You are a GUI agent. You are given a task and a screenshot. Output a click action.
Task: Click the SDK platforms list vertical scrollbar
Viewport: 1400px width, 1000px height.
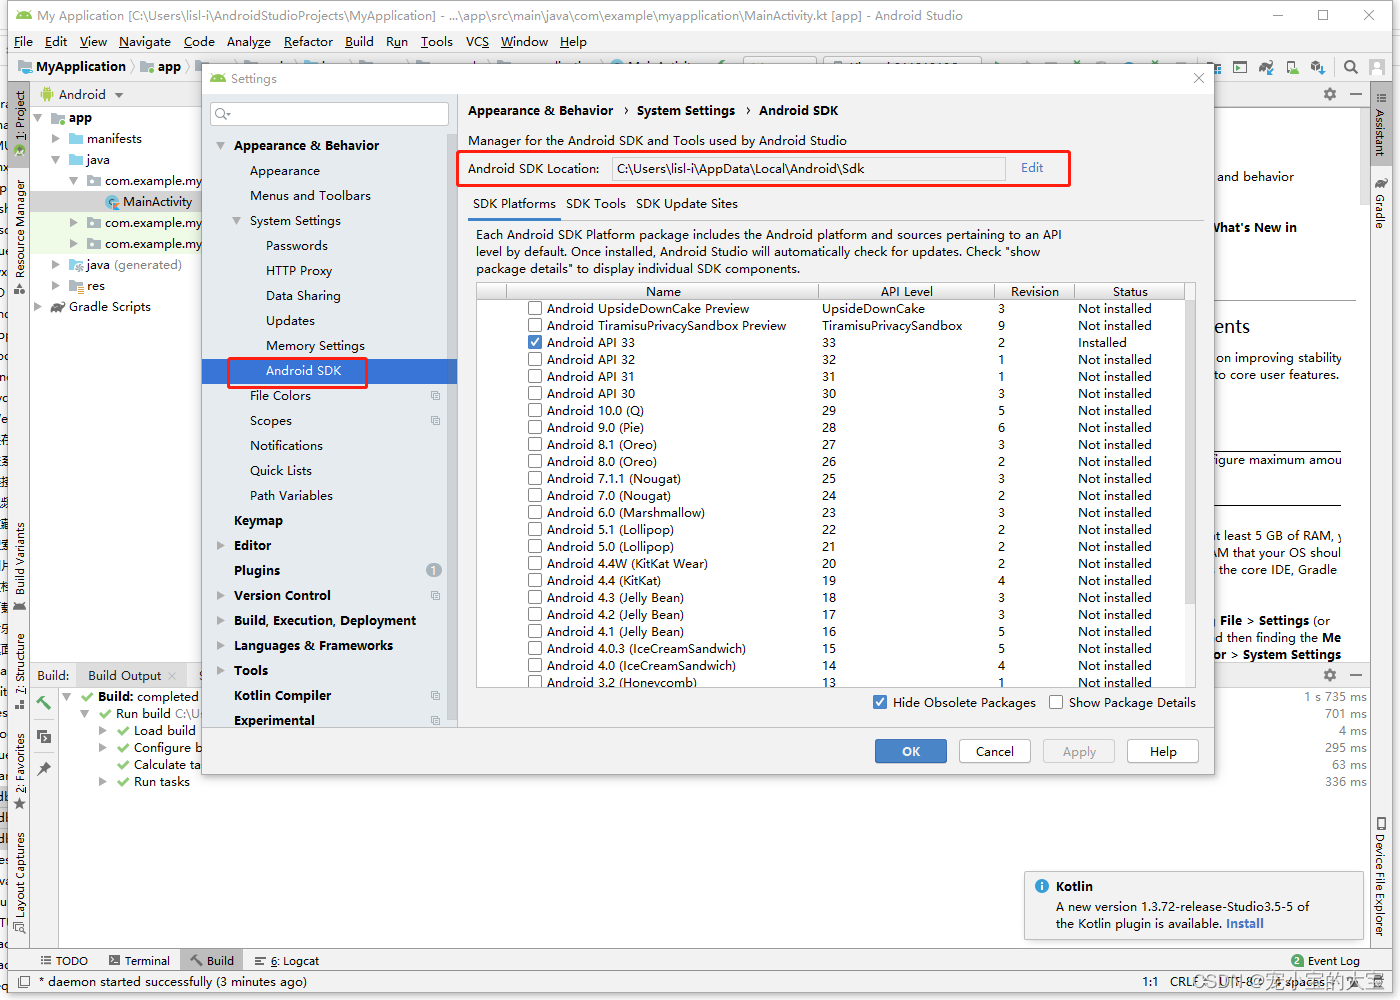pyautogui.click(x=1190, y=452)
